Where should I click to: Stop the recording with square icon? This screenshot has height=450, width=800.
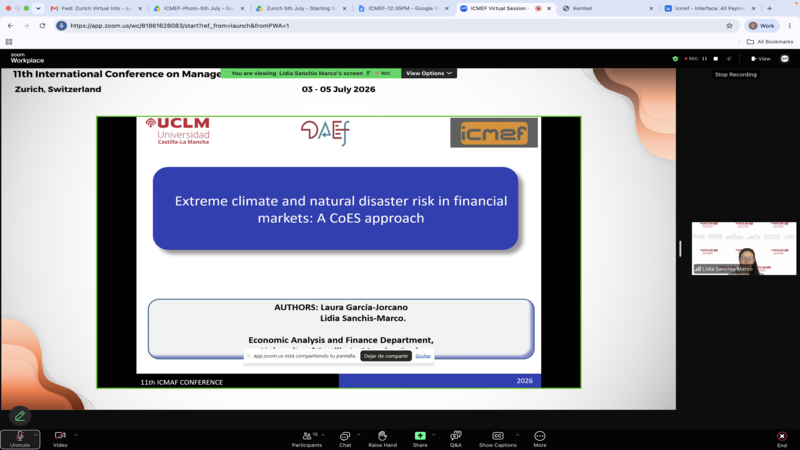(716, 59)
